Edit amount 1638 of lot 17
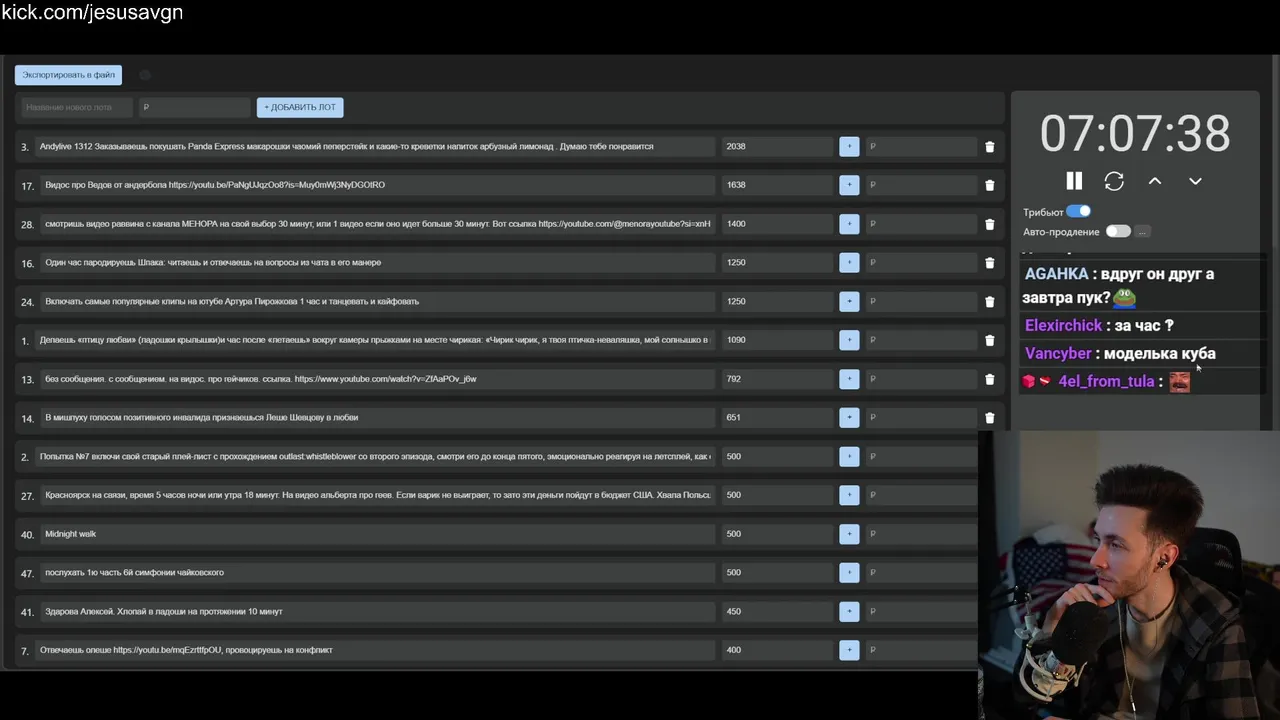This screenshot has height=720, width=1280. point(777,185)
